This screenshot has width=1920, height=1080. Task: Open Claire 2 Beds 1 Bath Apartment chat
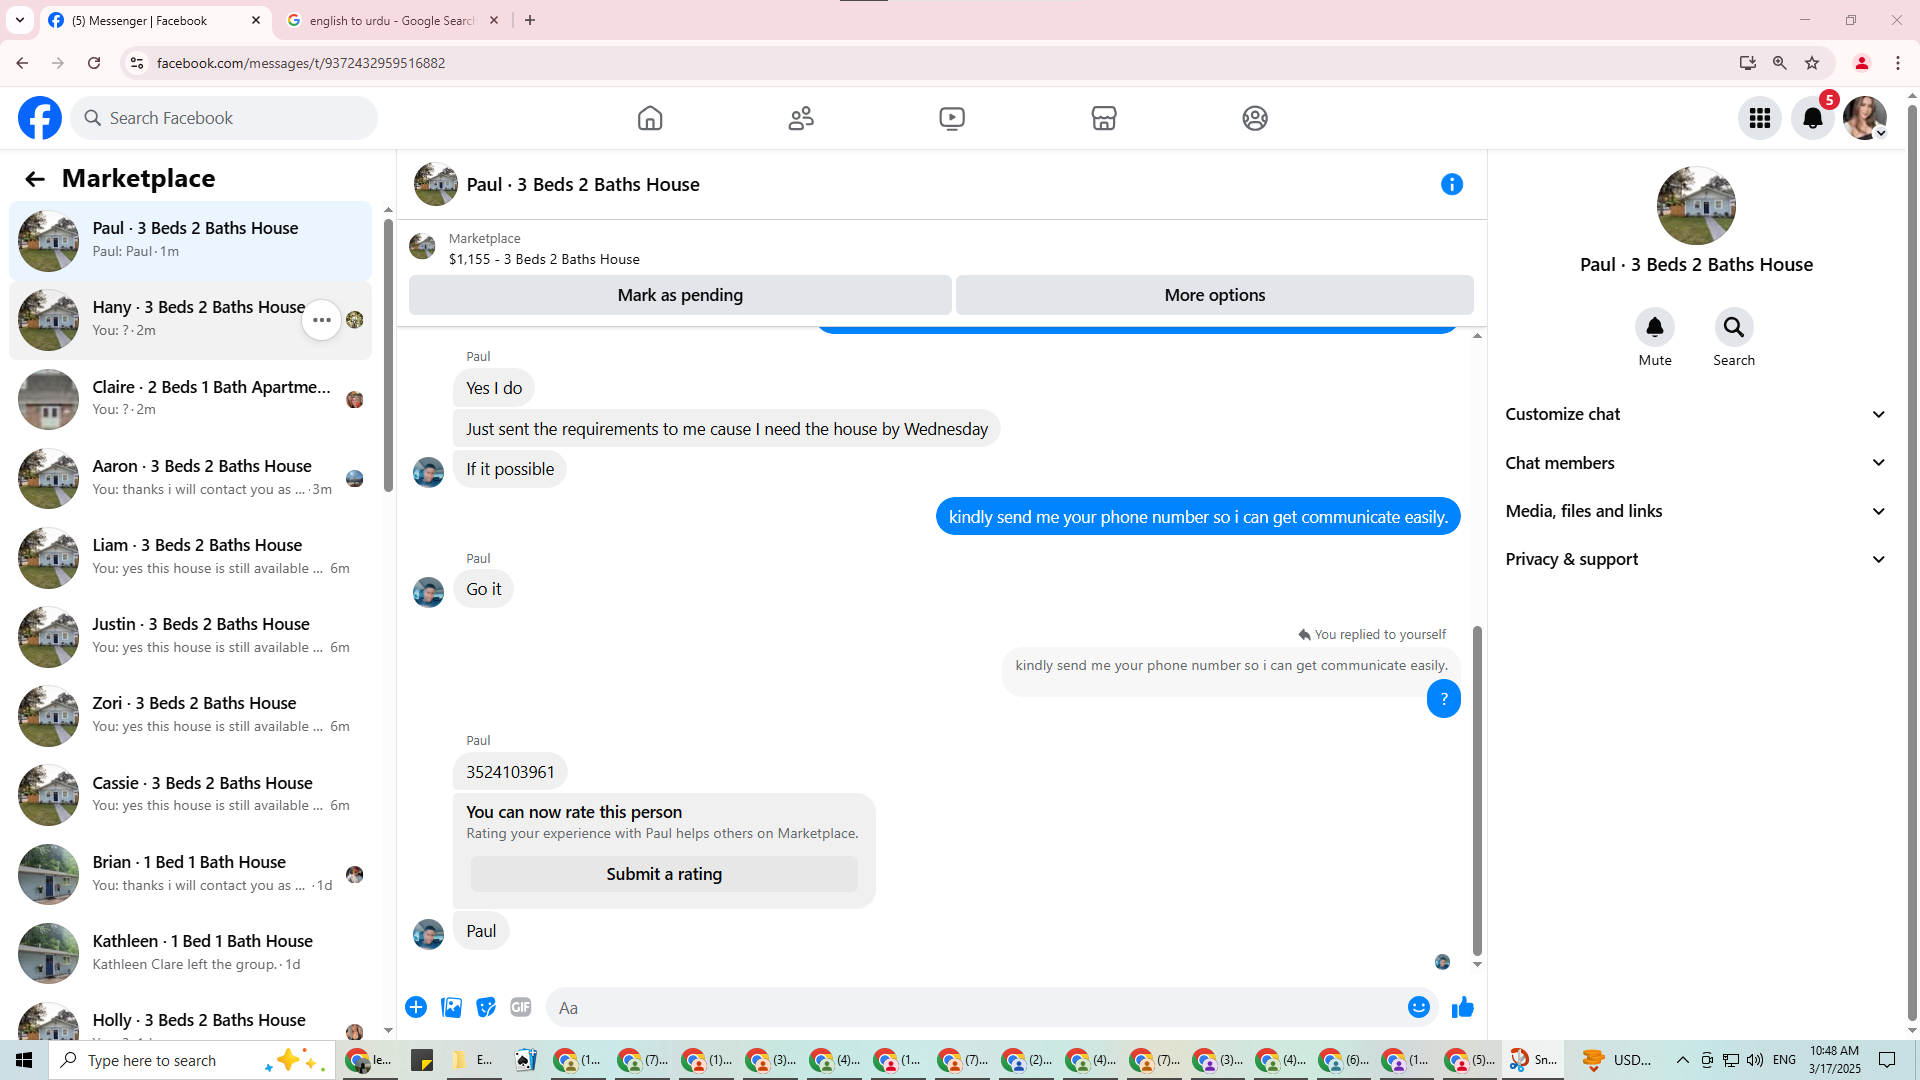point(190,399)
